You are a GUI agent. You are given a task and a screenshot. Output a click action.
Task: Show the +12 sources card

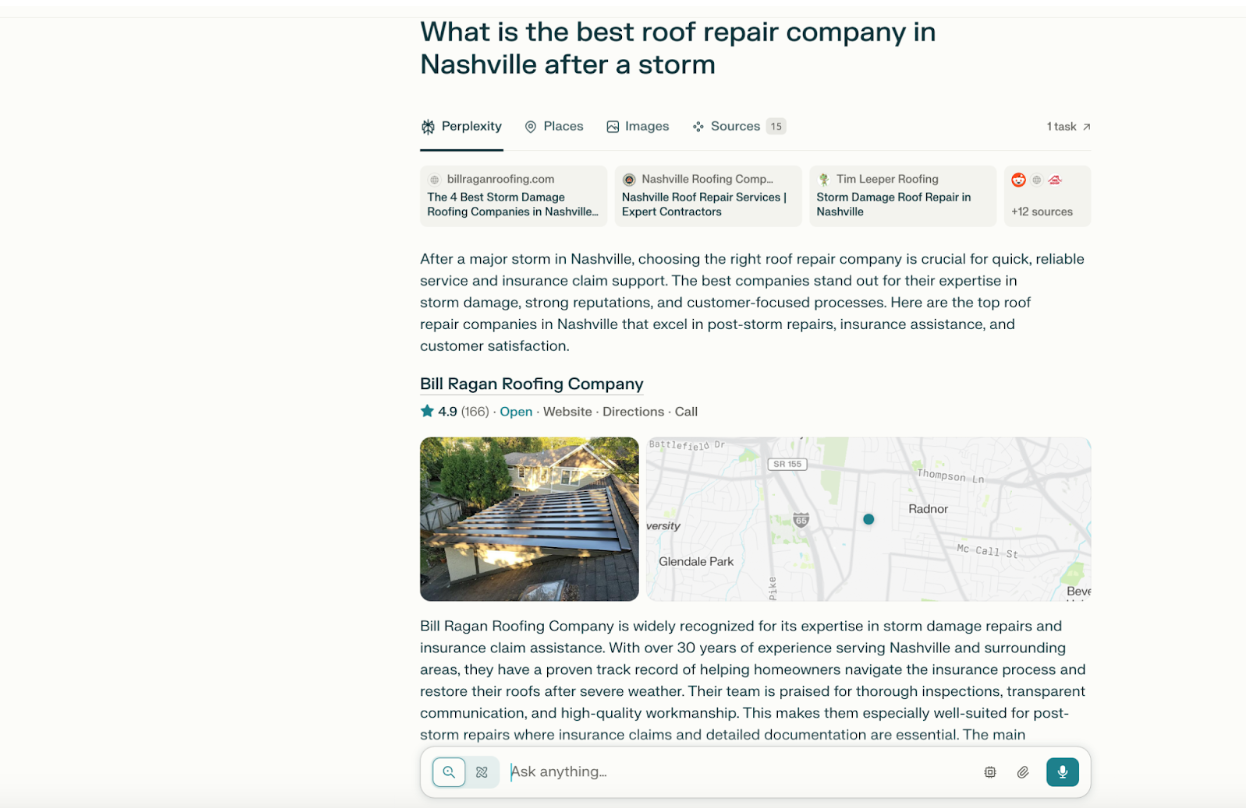(x=1047, y=196)
